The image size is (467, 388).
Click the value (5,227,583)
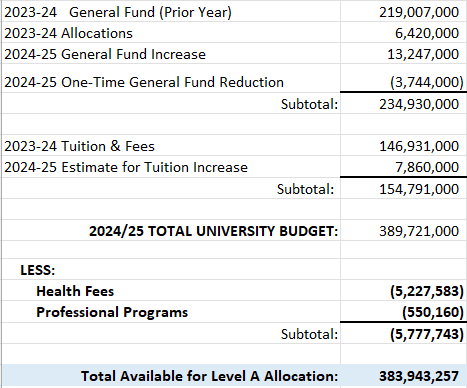[427, 291]
